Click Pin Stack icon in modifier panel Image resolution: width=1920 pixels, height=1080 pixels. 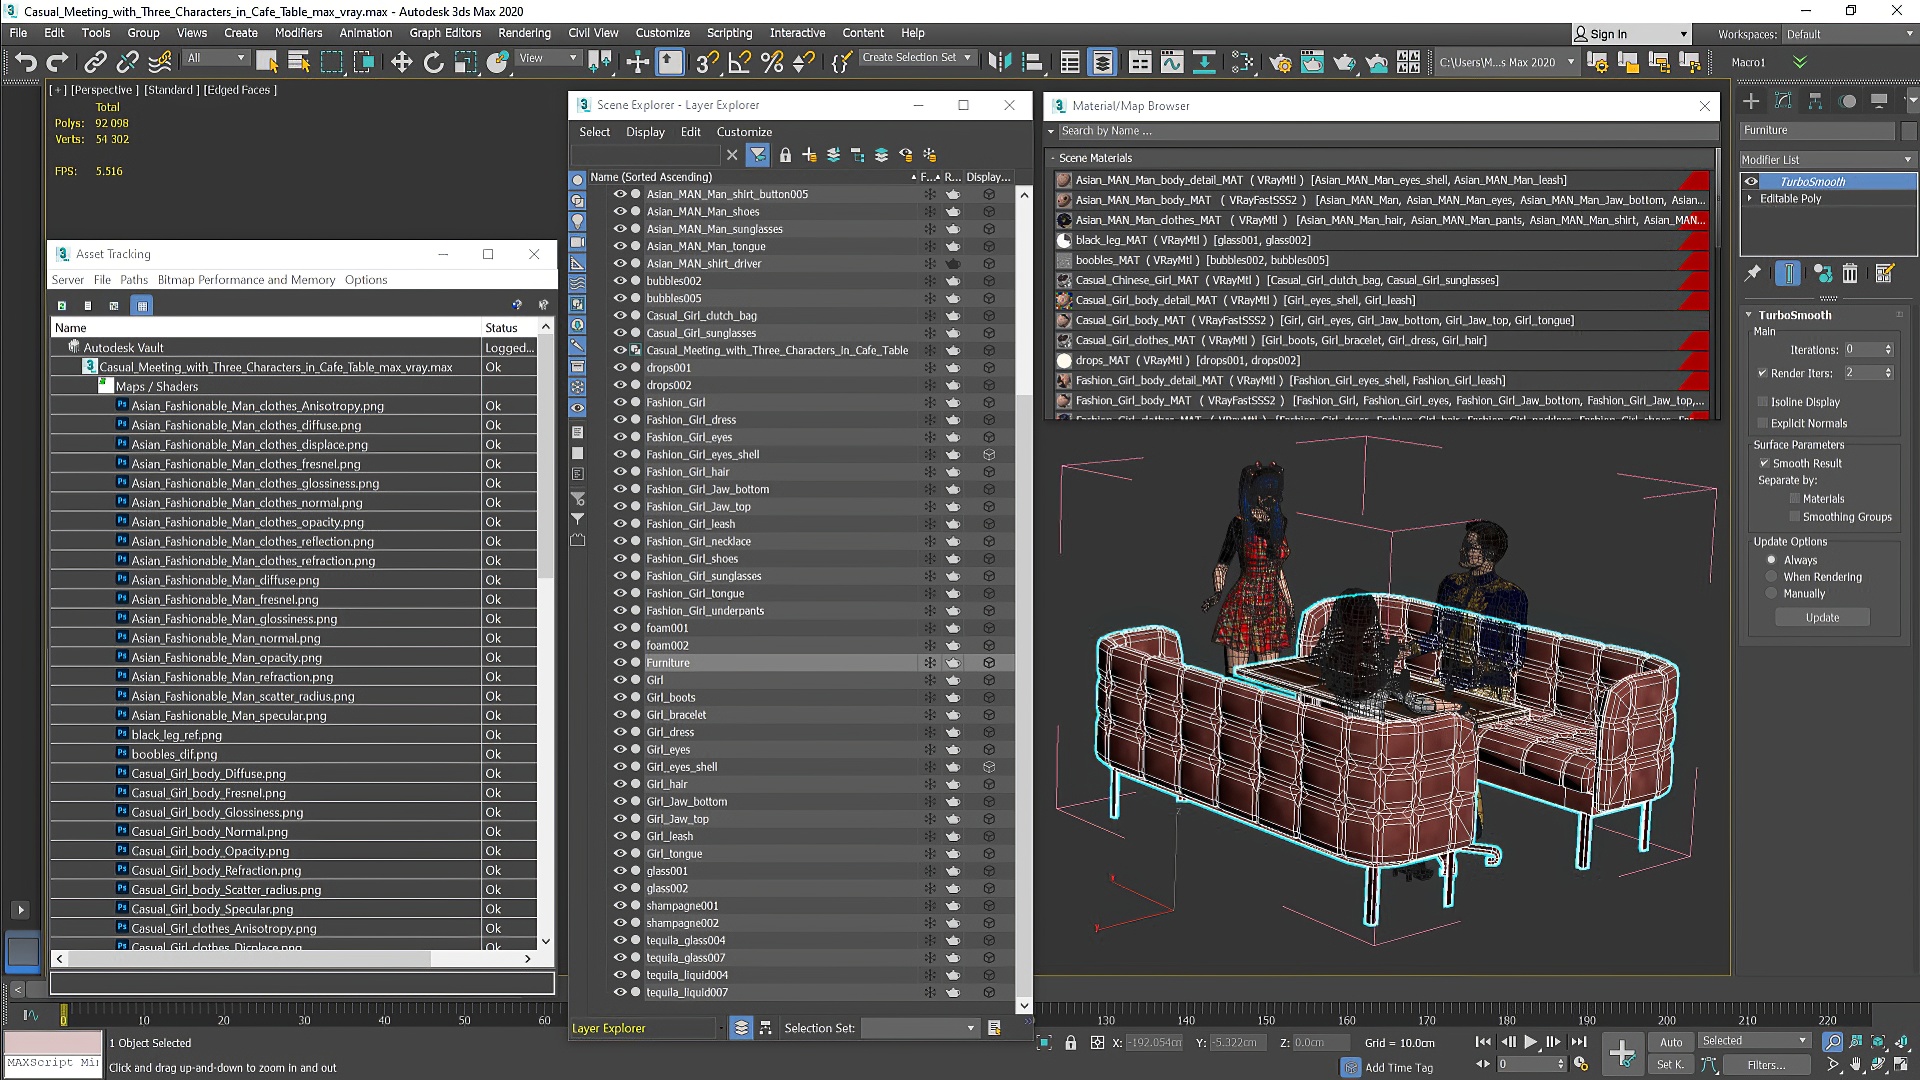point(1753,273)
